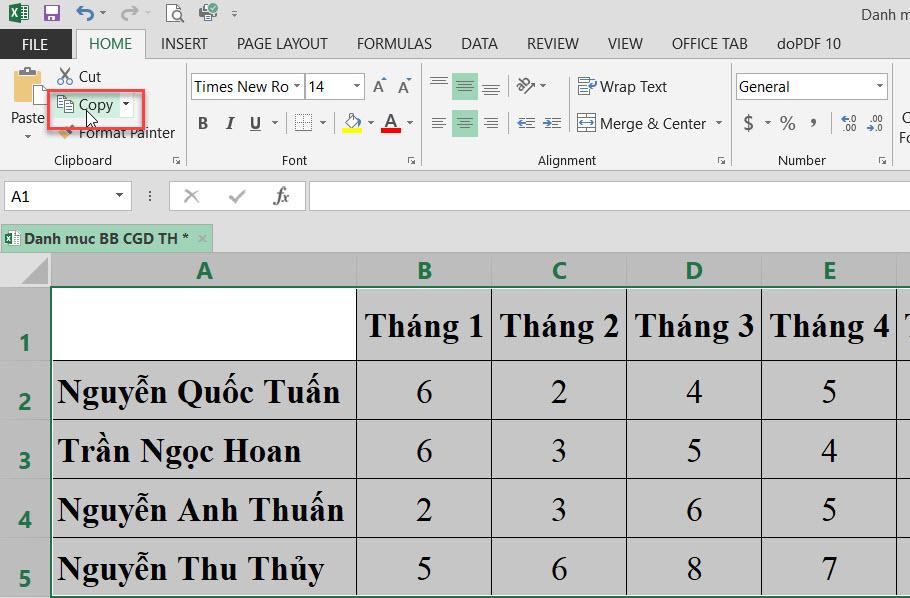The height and width of the screenshot is (598, 910).
Task: Click the Save icon in quick access toolbar
Action: 52,14
